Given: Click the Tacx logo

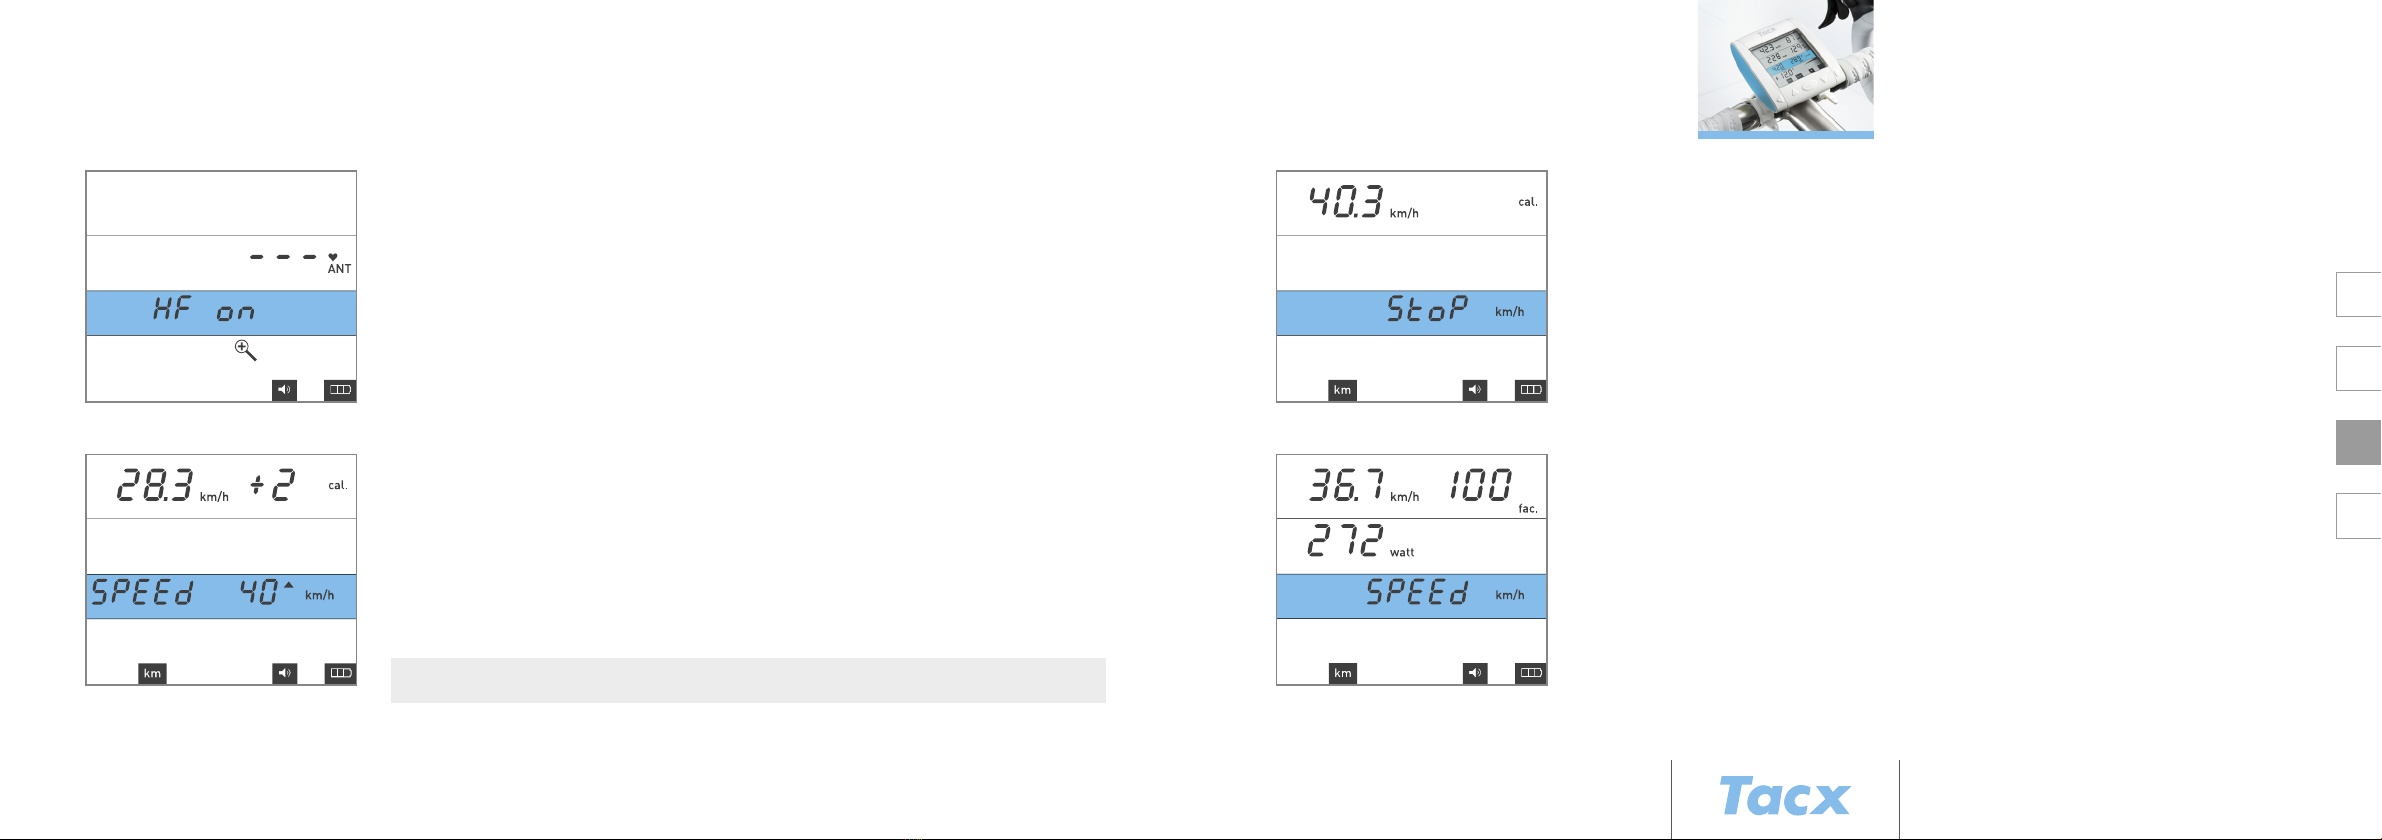Looking at the screenshot, I should [1785, 797].
